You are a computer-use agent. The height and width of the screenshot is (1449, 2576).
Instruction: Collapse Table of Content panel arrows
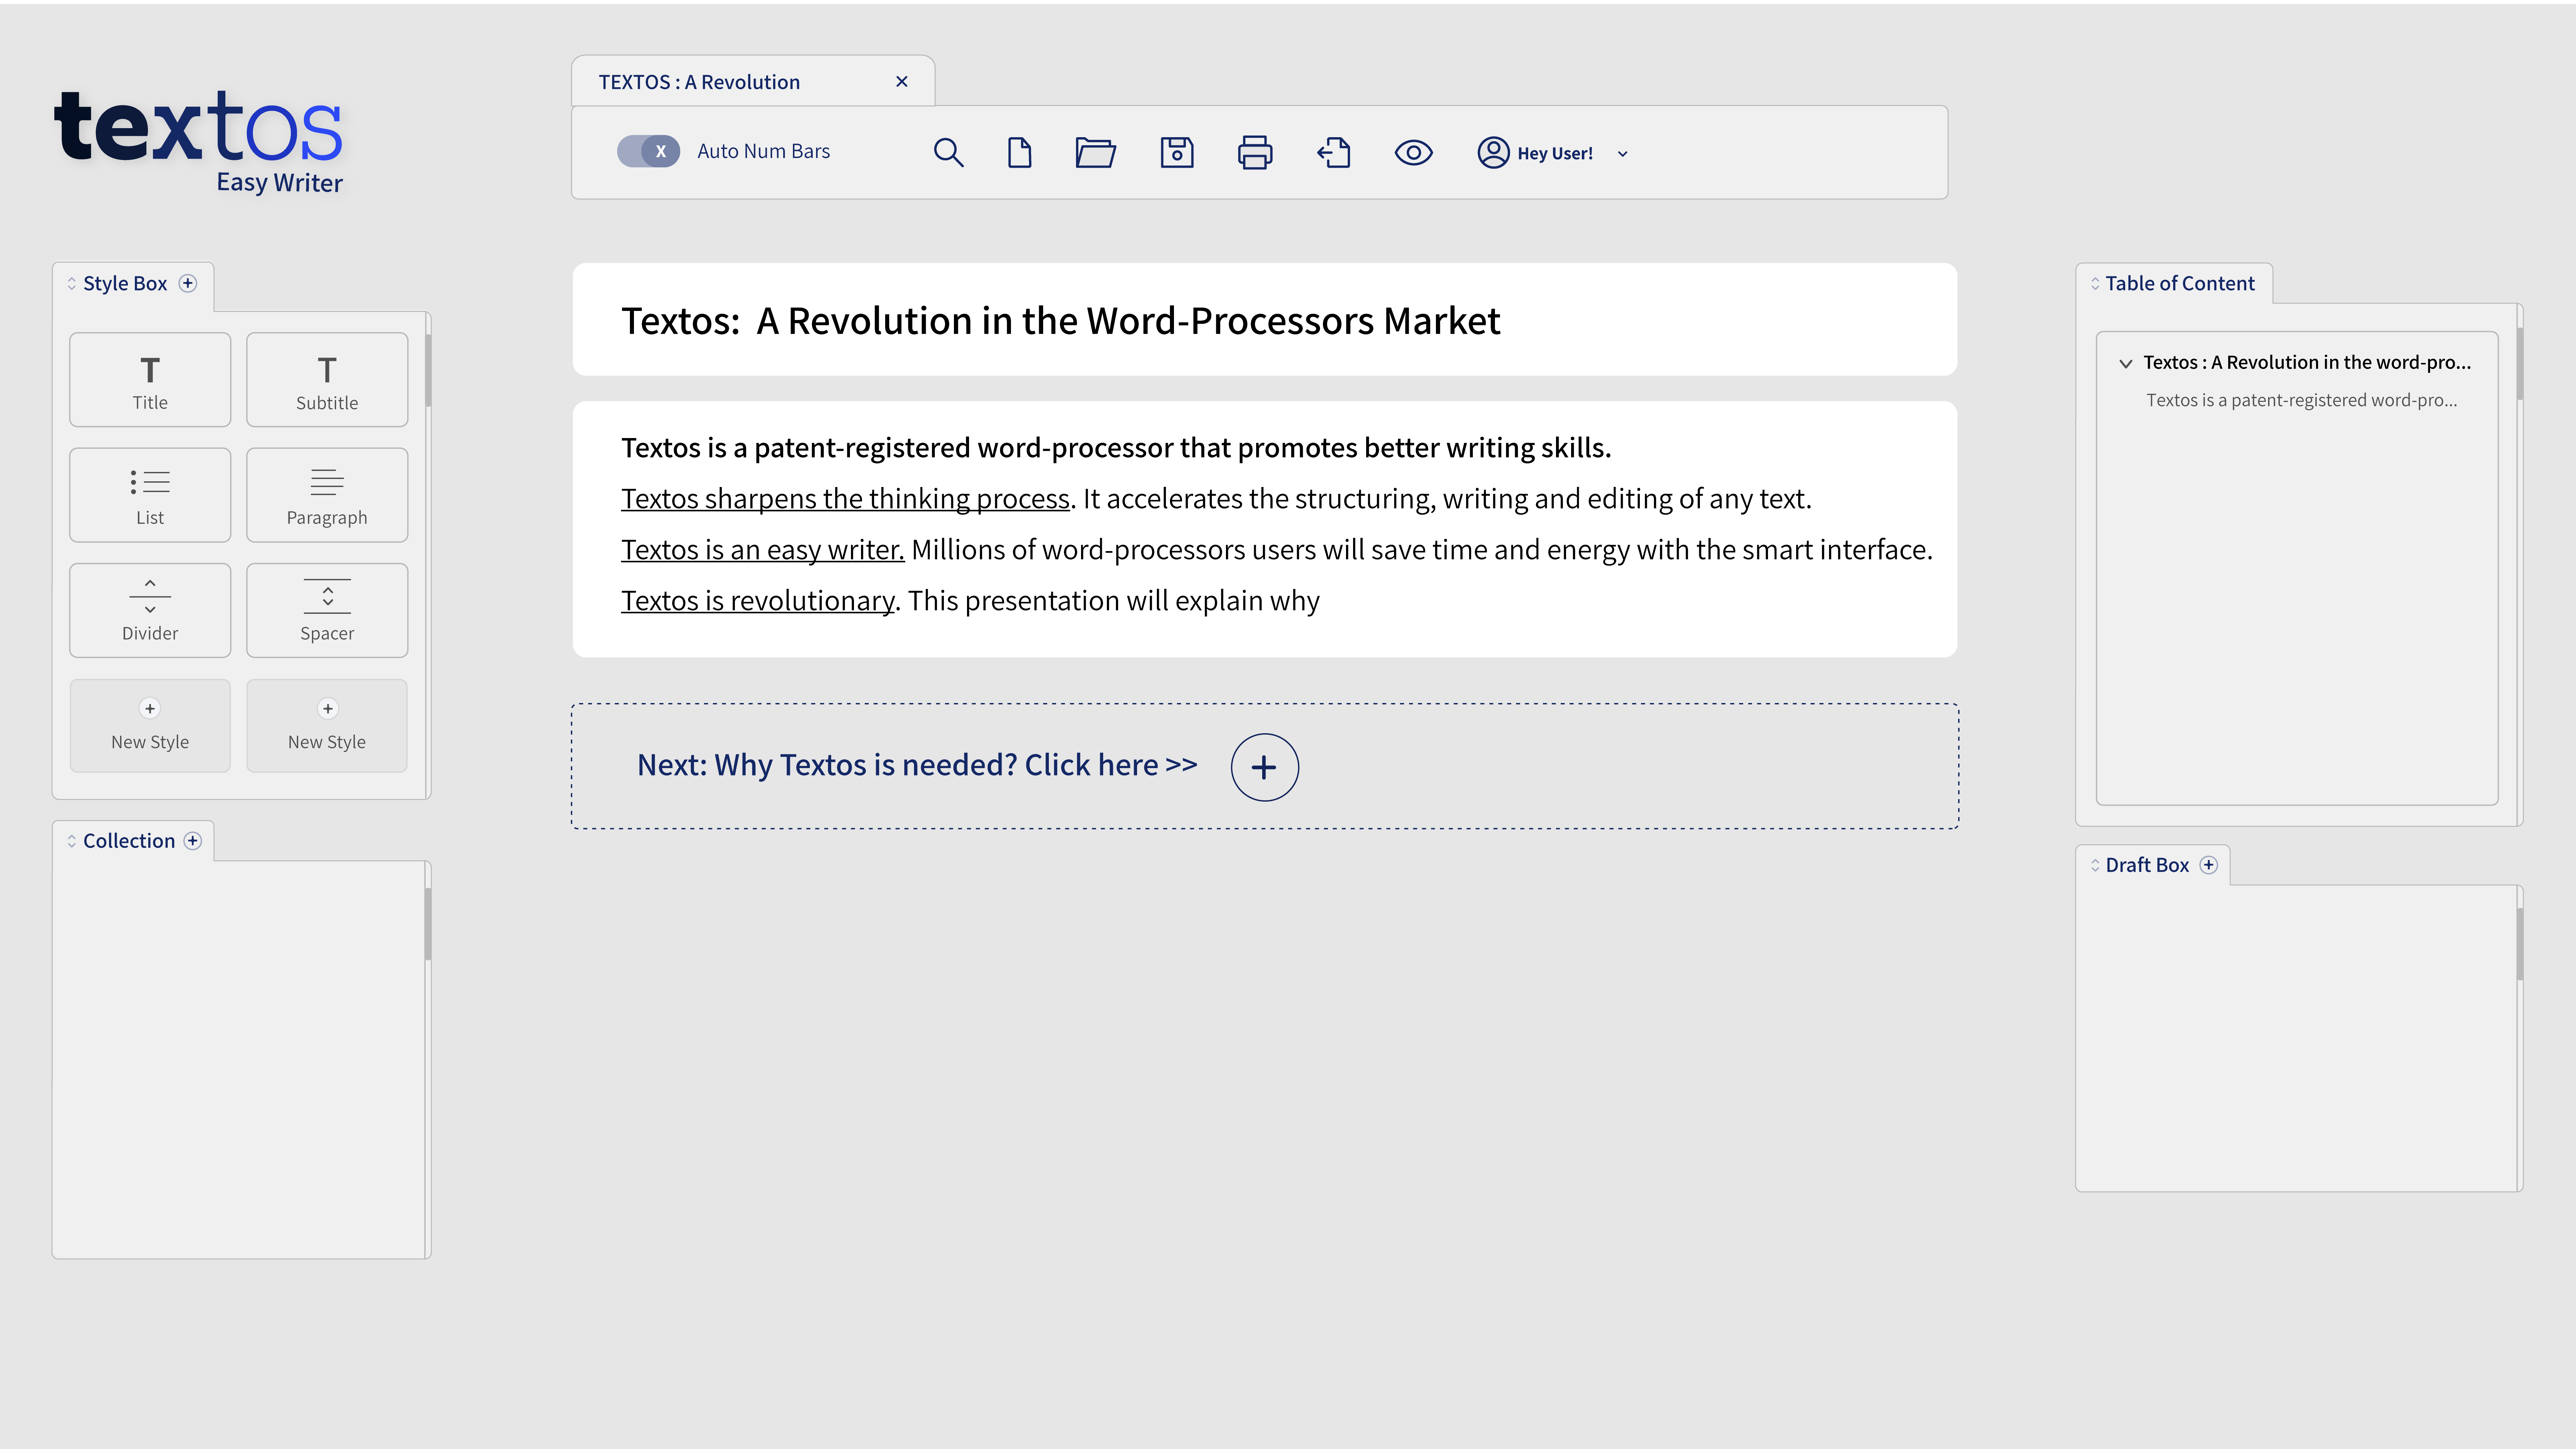[2095, 284]
